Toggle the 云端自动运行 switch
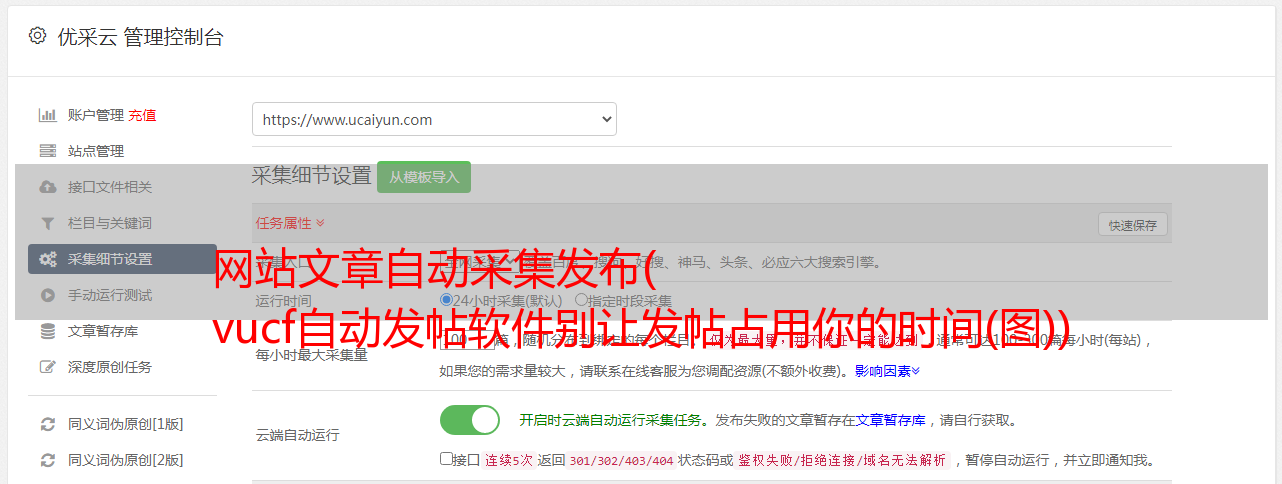Image resolution: width=1282 pixels, height=484 pixels. [470, 420]
